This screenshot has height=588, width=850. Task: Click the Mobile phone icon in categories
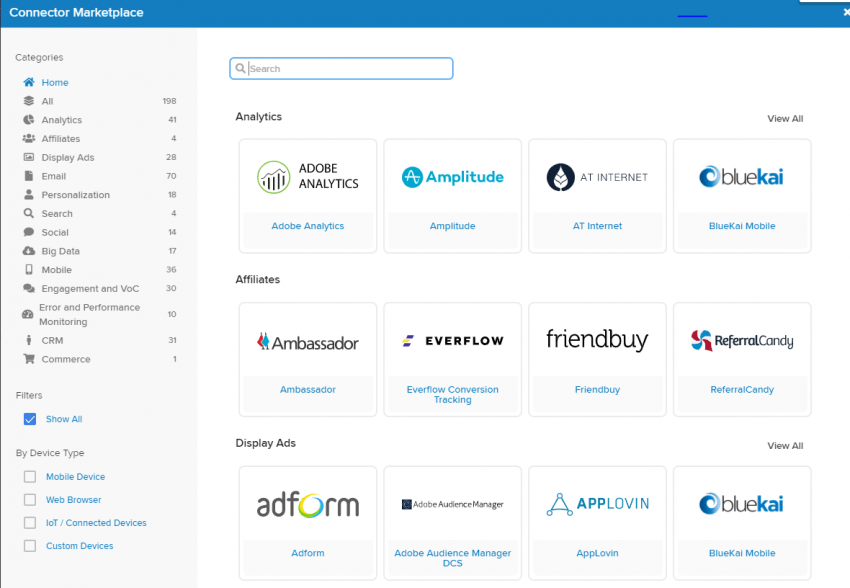(29, 270)
